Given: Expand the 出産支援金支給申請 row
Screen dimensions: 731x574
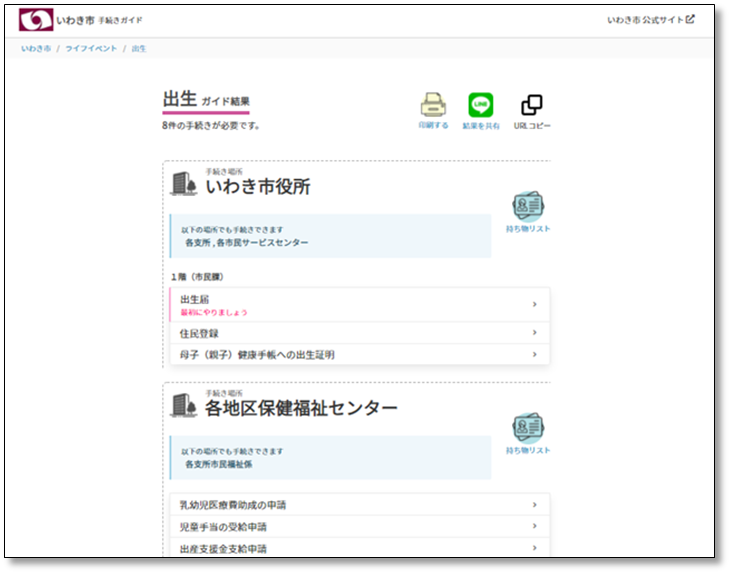Looking at the screenshot, I should click(360, 548).
